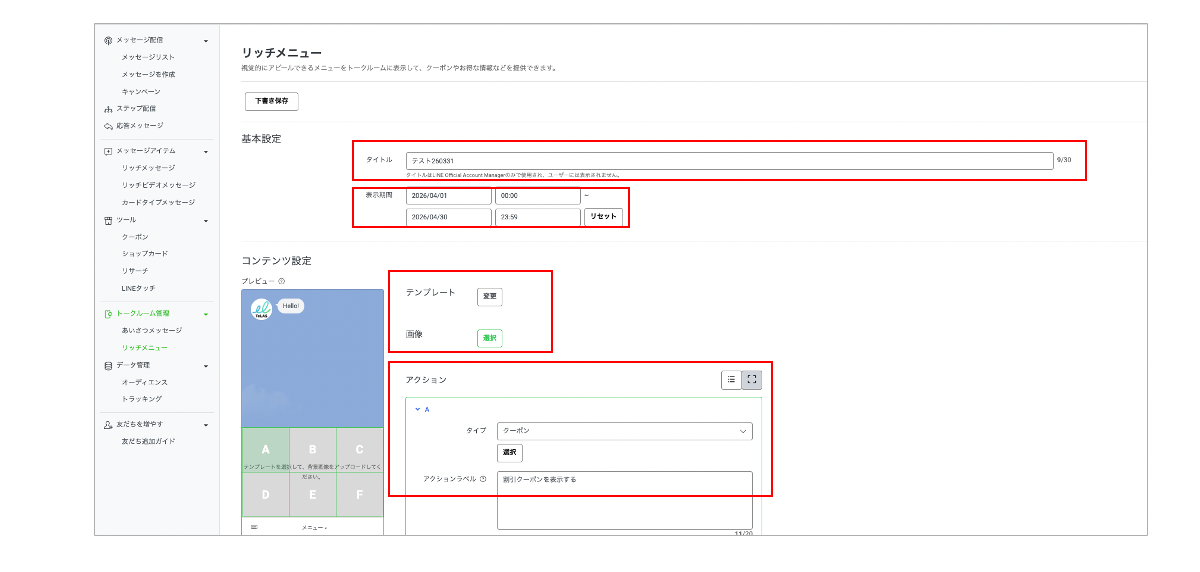Click the start date field 2026/04/01

point(448,197)
